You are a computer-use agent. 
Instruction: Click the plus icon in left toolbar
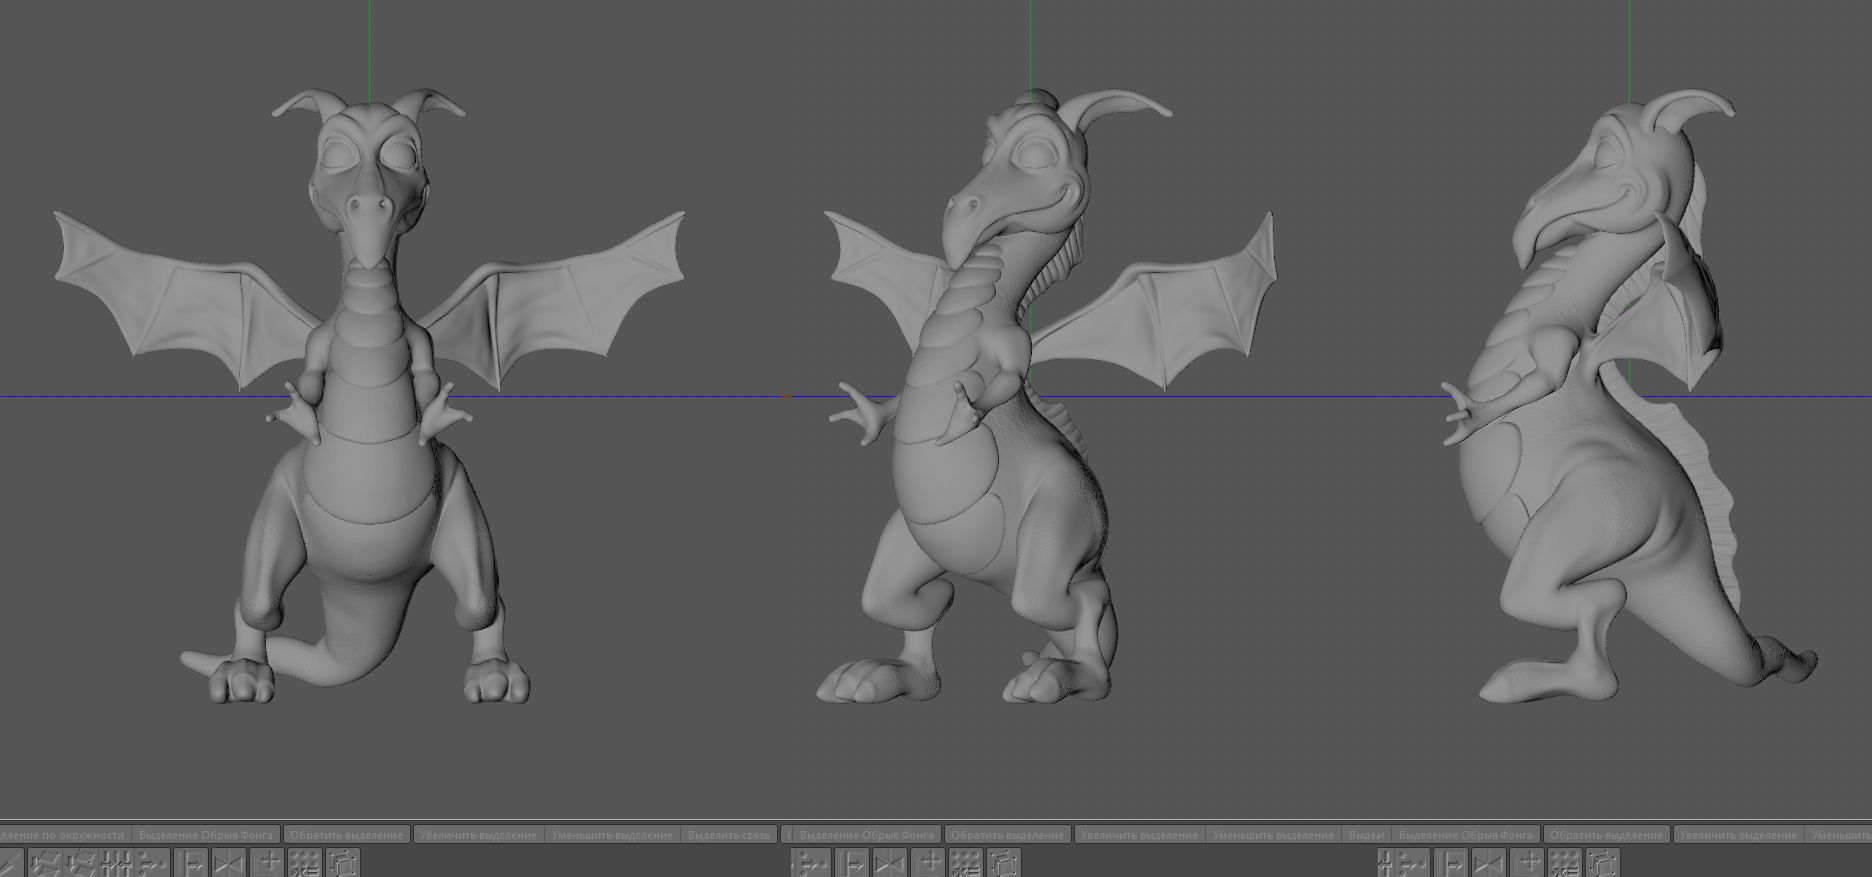point(267,863)
